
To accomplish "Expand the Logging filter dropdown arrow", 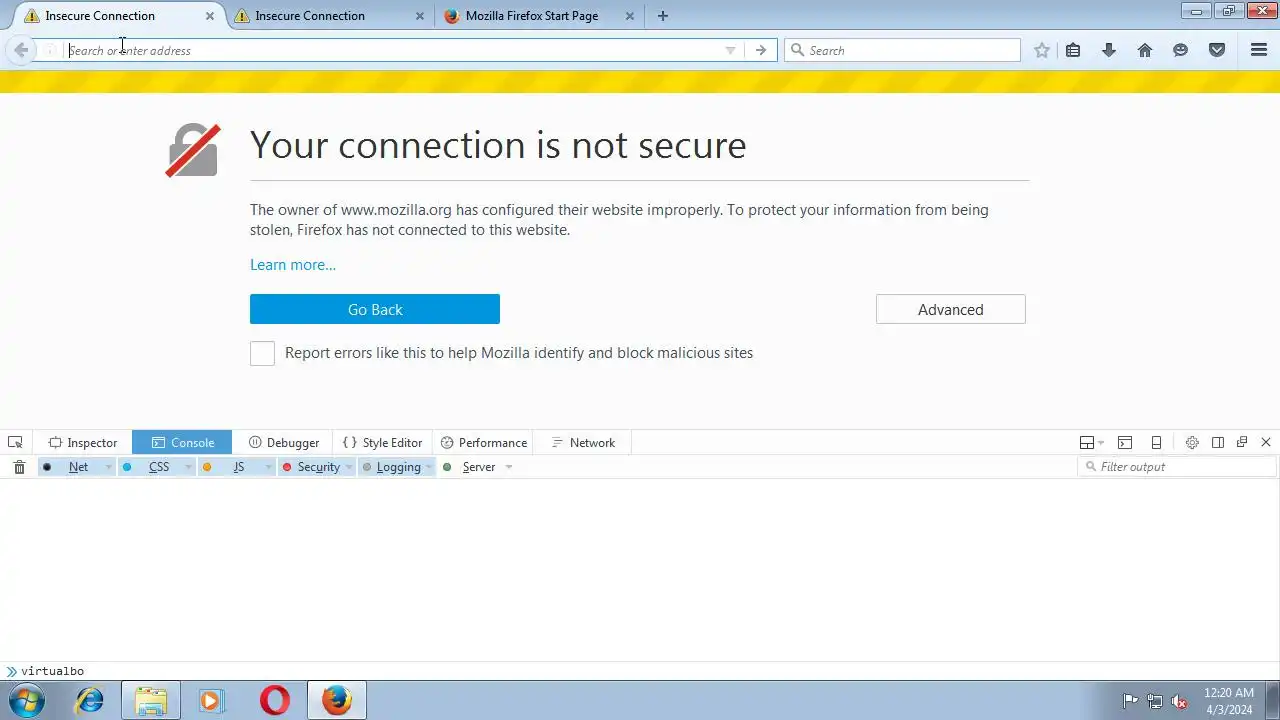I will [429, 467].
